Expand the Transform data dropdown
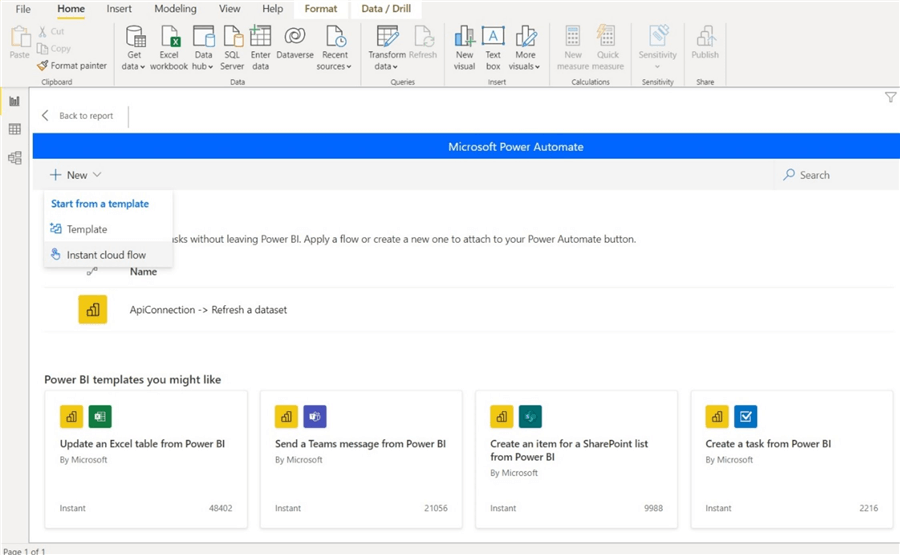 pyautogui.click(x=386, y=66)
